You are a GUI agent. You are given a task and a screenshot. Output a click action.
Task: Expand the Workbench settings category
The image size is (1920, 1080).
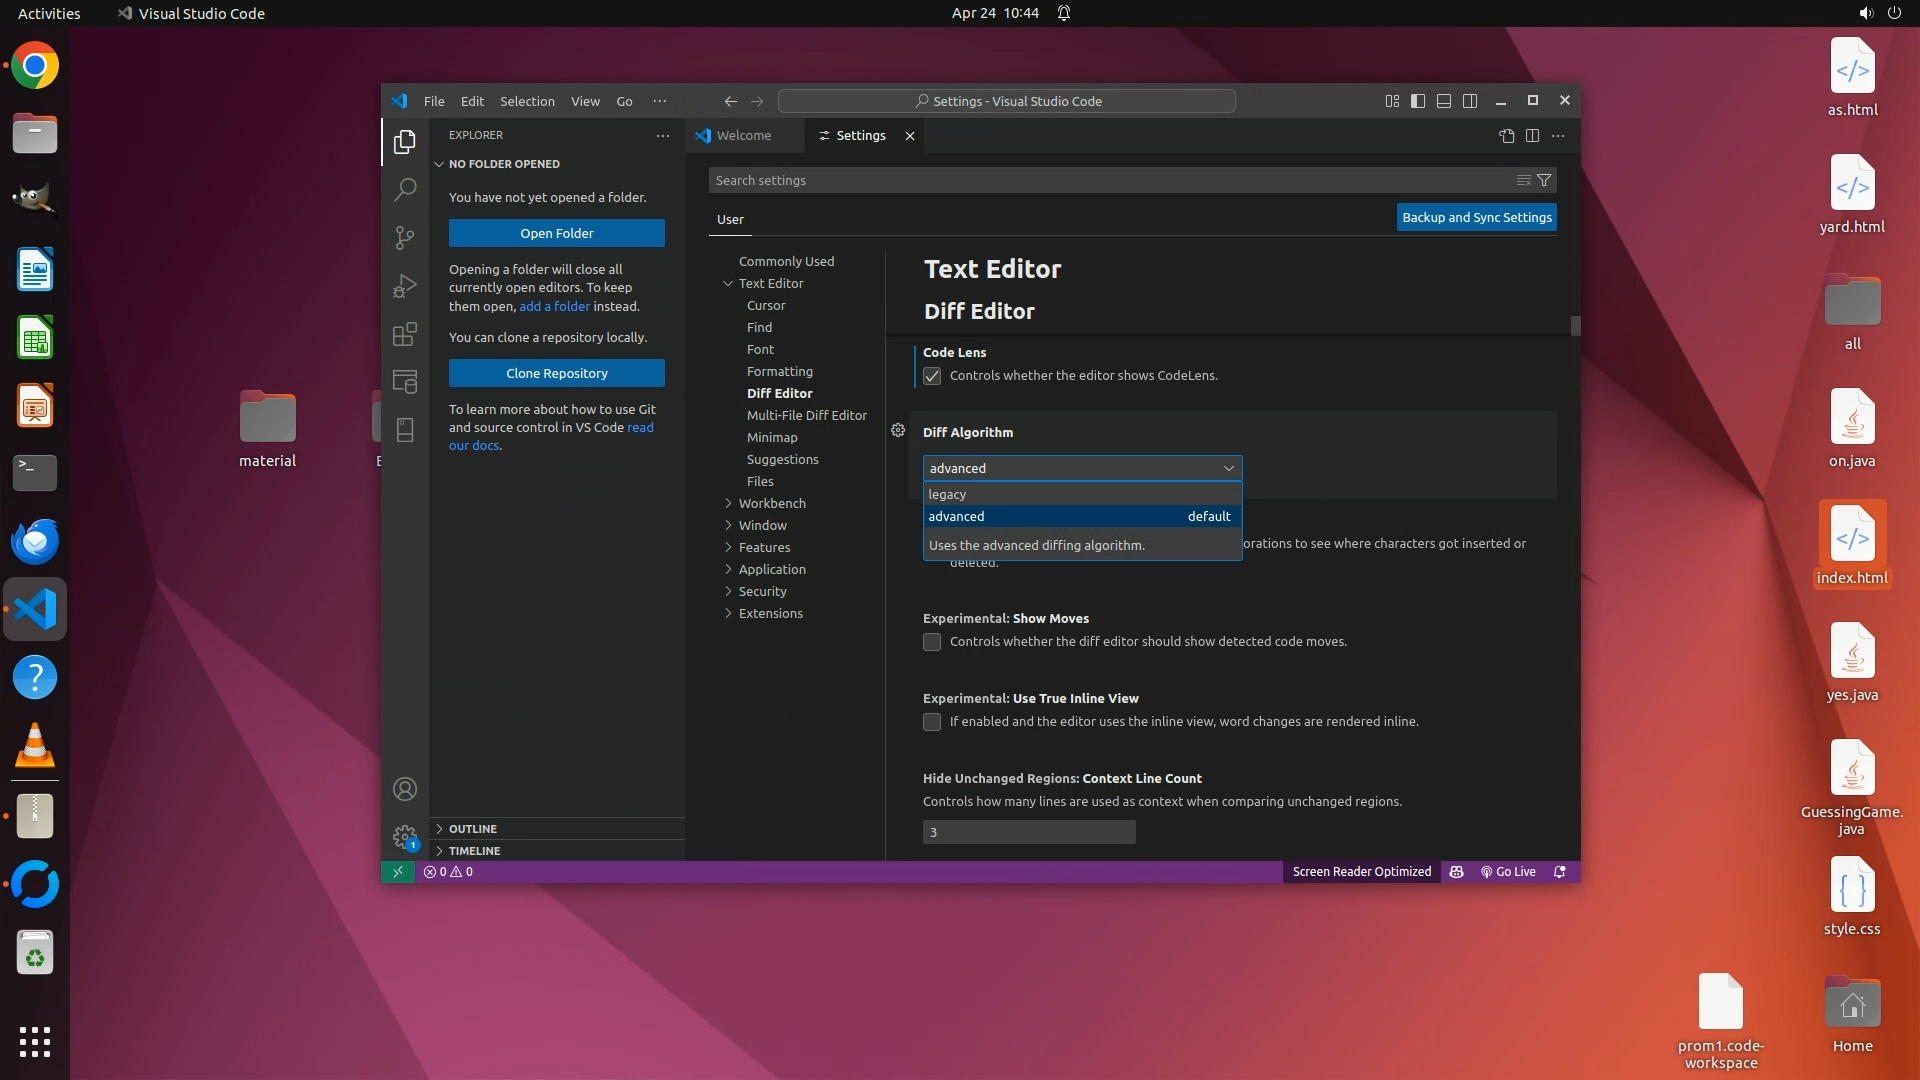tap(772, 503)
